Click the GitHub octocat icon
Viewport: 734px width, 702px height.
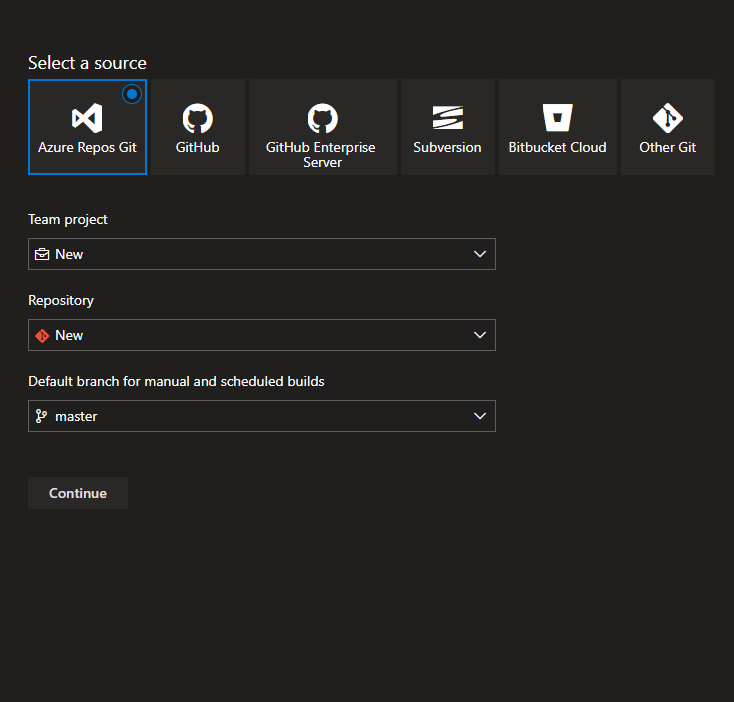pos(198,119)
